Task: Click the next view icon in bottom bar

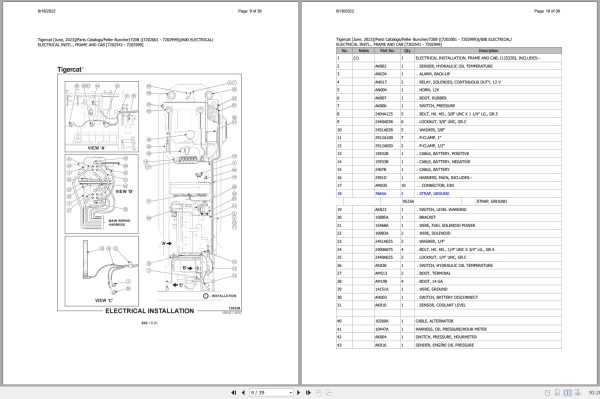Action: click(x=329, y=392)
